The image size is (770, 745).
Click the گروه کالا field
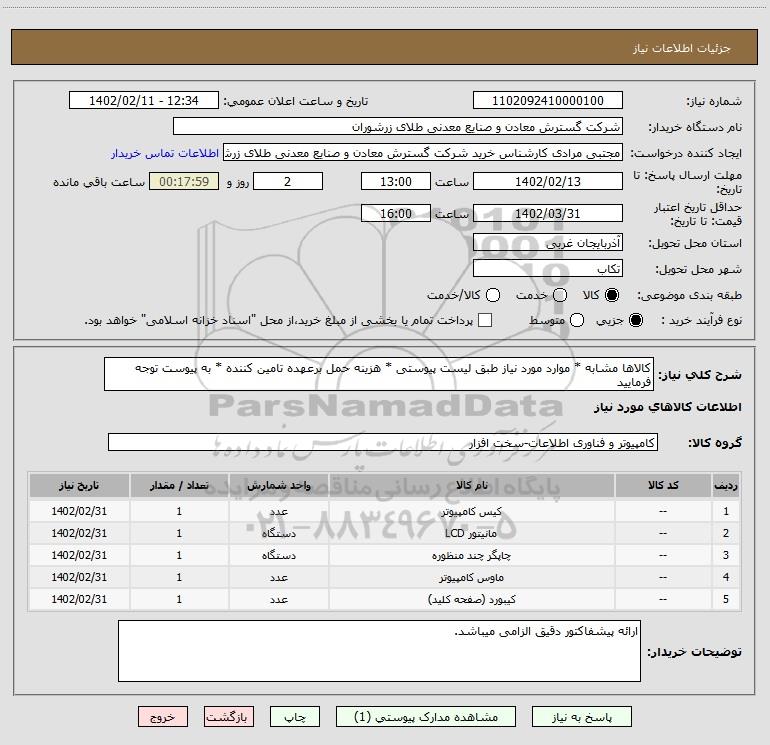click(x=383, y=442)
